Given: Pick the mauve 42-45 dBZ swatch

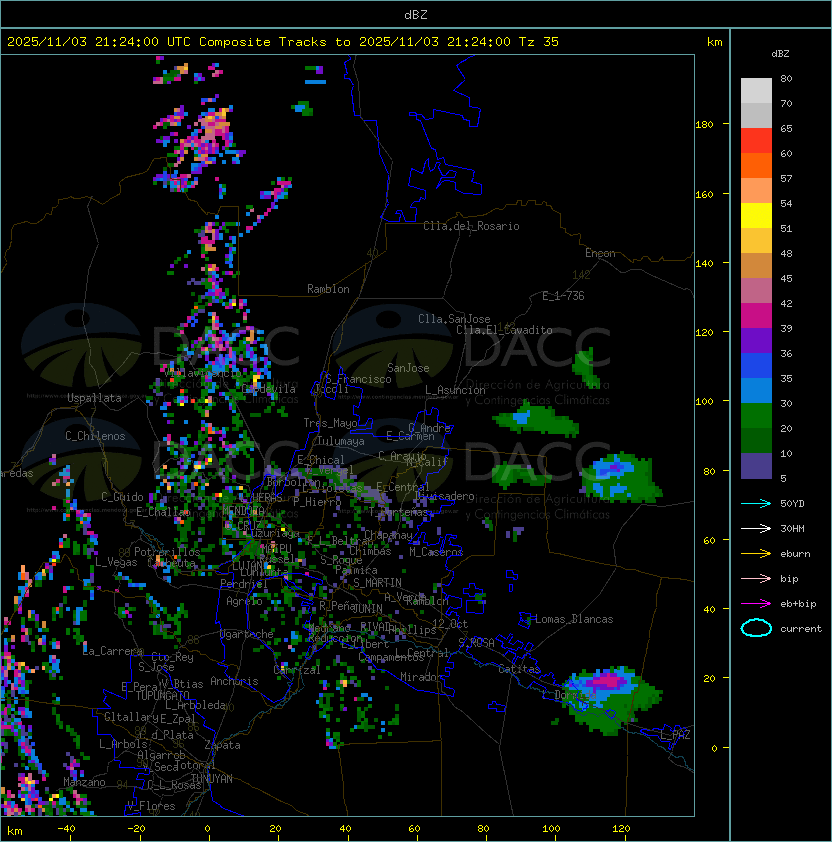Looking at the screenshot, I should click(x=756, y=291).
